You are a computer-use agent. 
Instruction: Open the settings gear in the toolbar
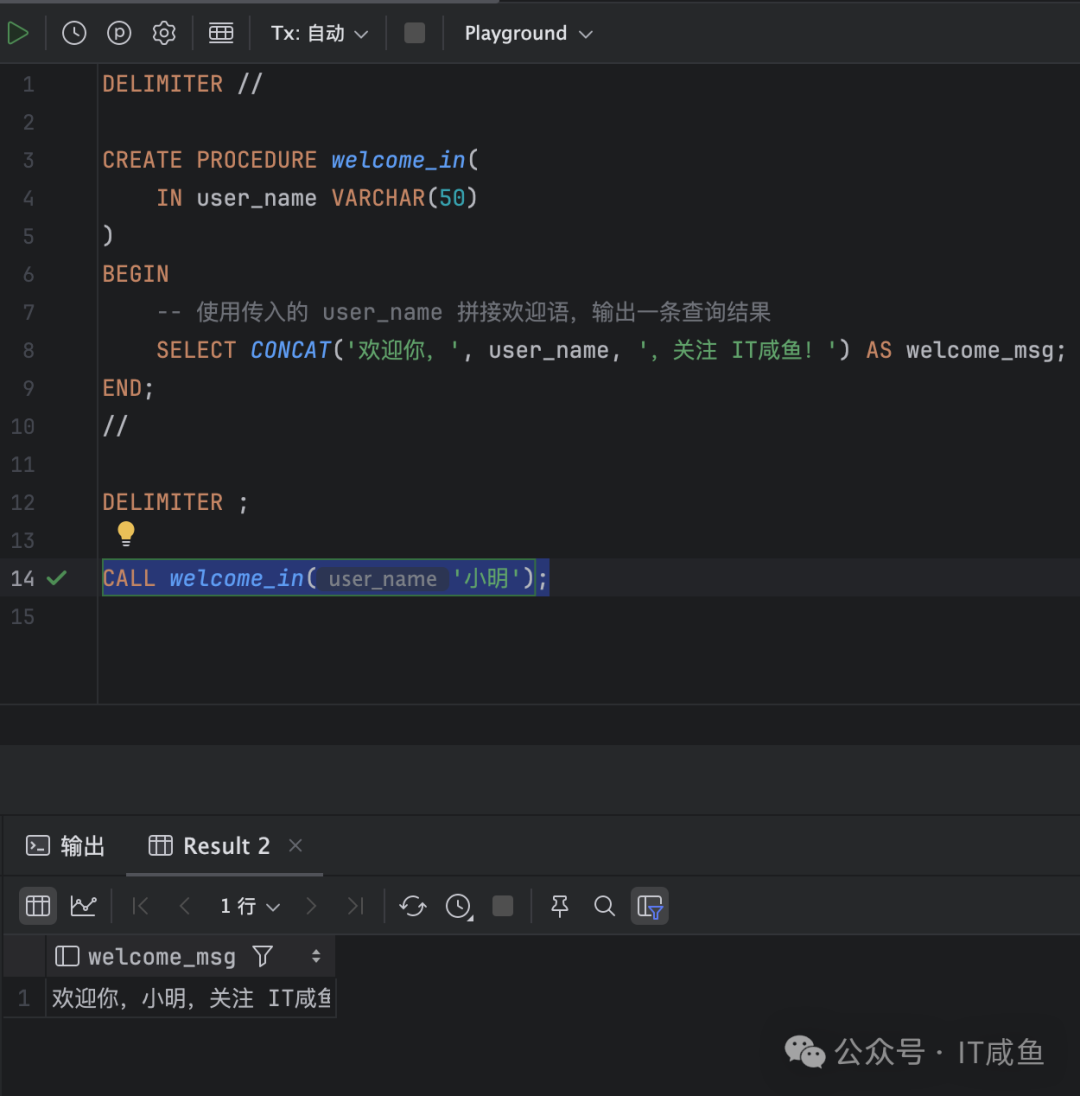pyautogui.click(x=163, y=32)
